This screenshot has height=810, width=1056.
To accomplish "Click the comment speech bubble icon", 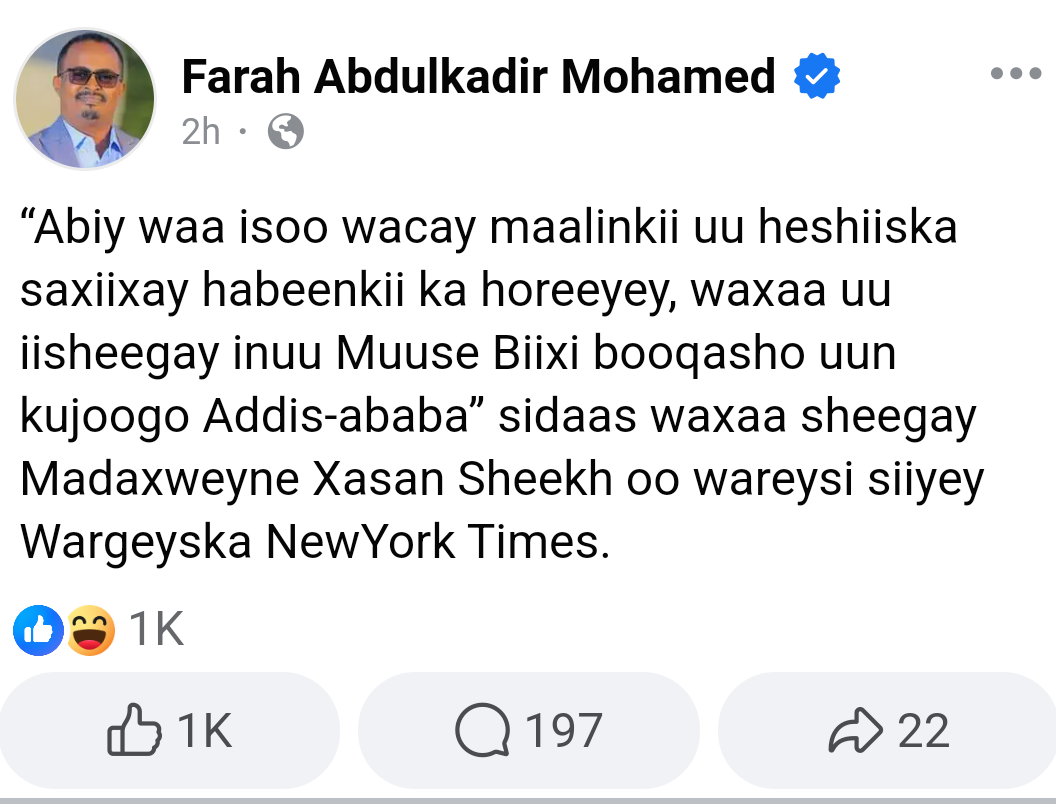I will [482, 731].
